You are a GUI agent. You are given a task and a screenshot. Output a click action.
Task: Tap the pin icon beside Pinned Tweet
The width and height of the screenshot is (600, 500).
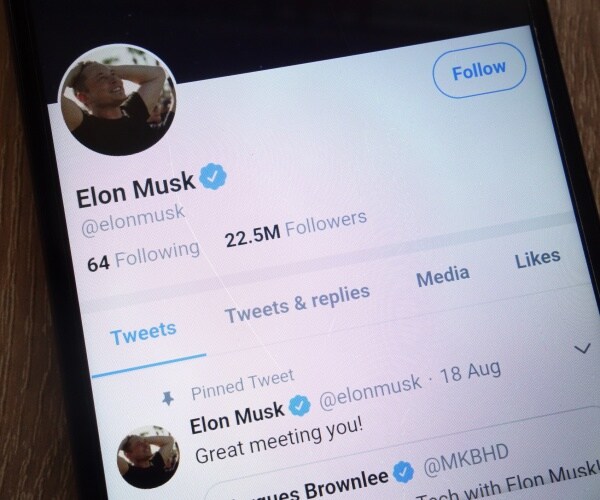tap(168, 398)
